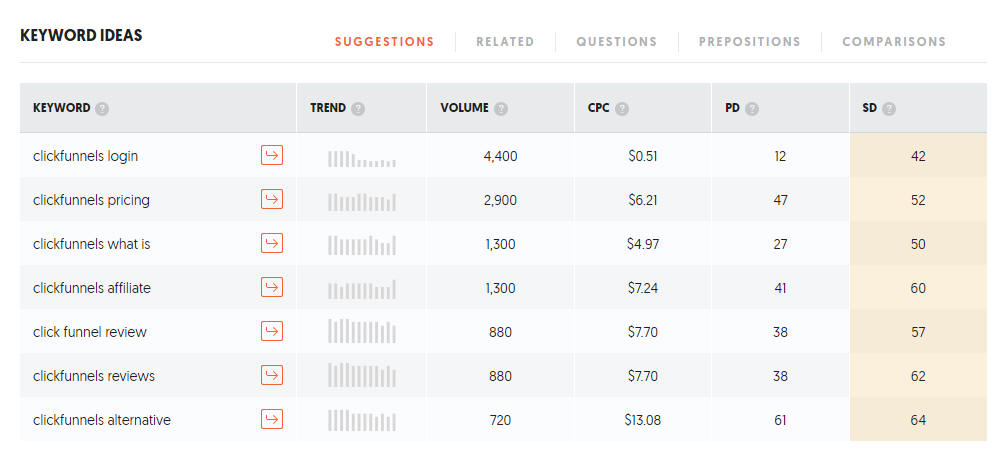
Task: Click help icon next to SD header
Action: point(889,109)
